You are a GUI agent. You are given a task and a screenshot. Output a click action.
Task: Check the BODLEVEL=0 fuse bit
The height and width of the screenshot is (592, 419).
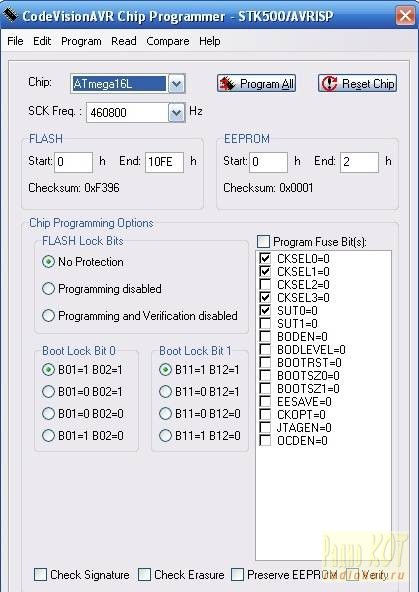pos(265,349)
